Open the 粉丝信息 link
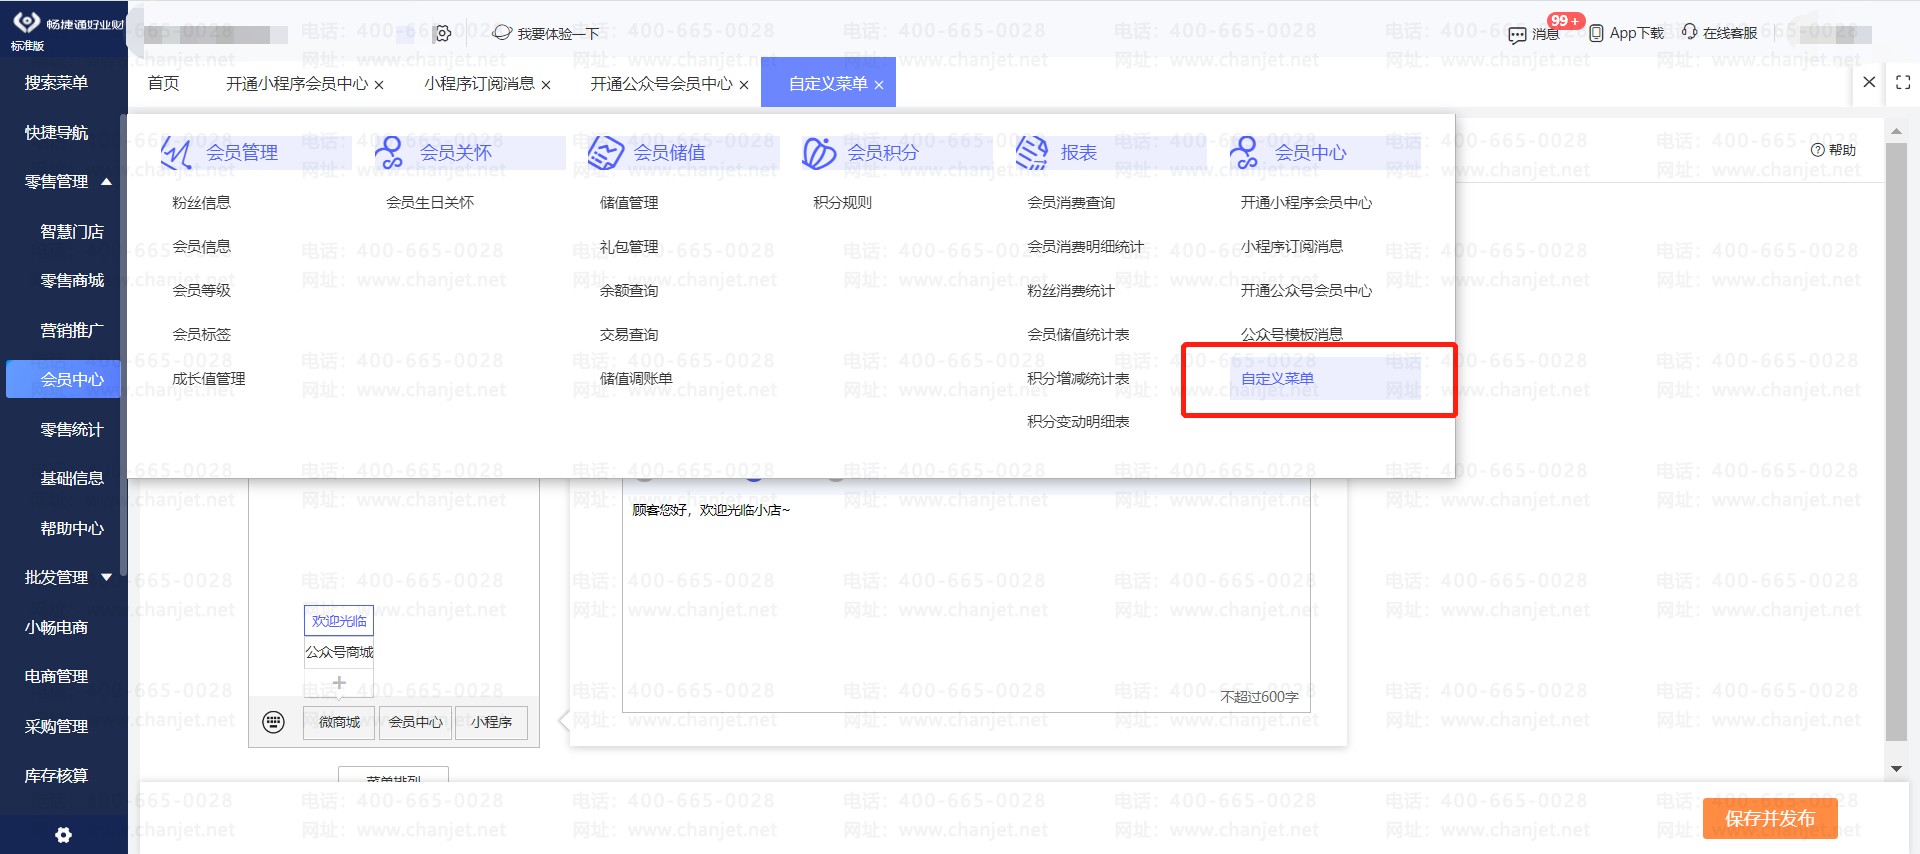Viewport: 1920px width, 854px height. click(201, 203)
